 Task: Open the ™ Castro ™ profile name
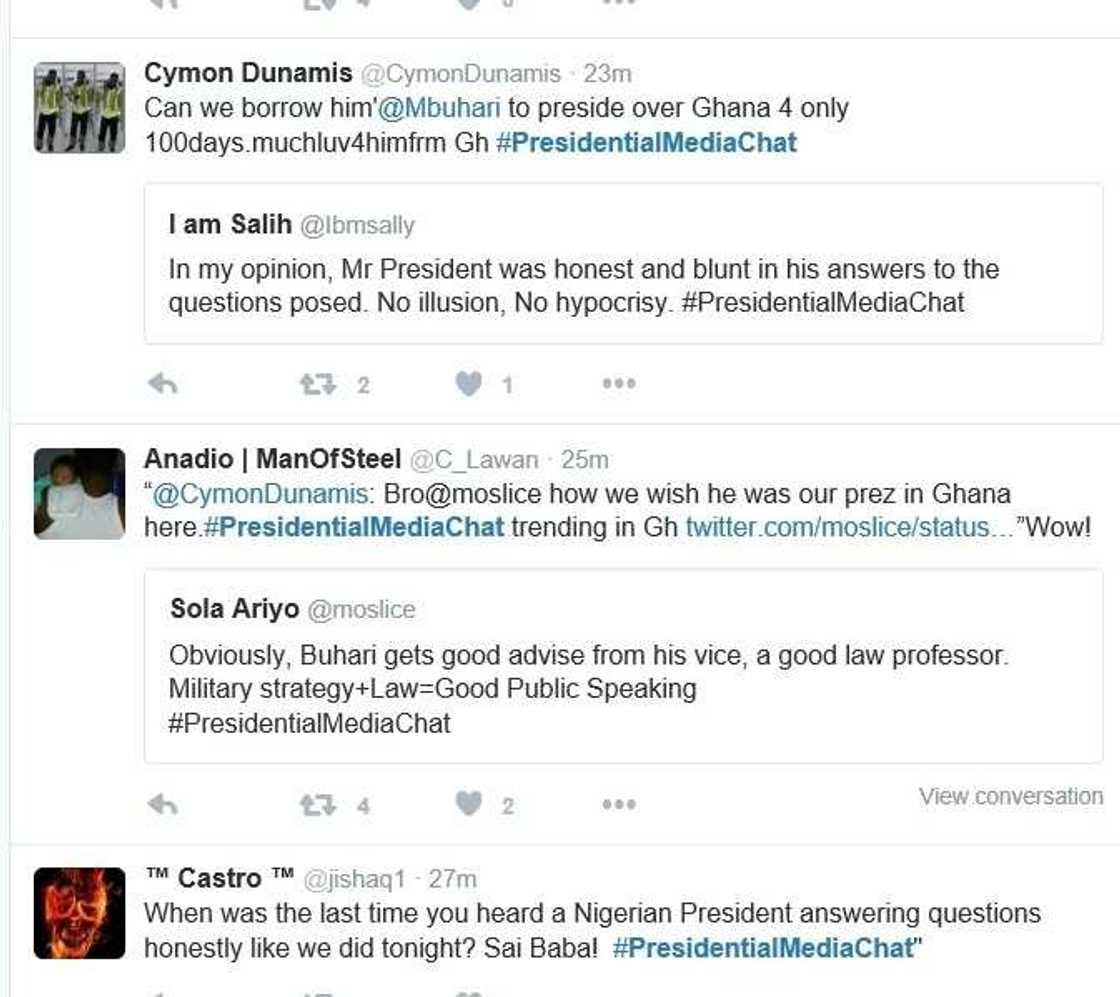[219, 878]
